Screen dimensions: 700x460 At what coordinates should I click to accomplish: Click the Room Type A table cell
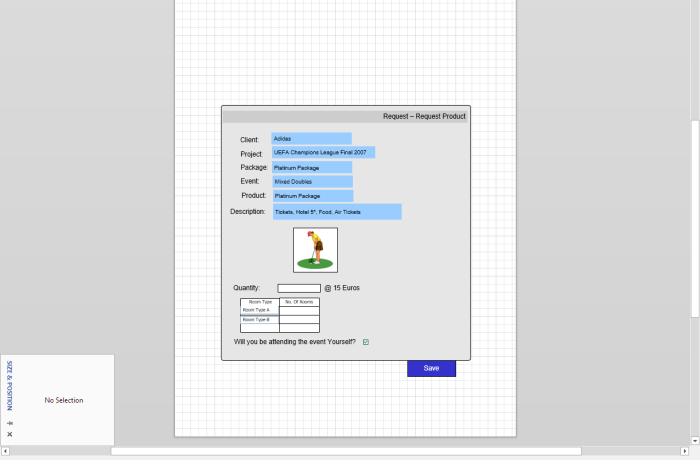point(259,310)
